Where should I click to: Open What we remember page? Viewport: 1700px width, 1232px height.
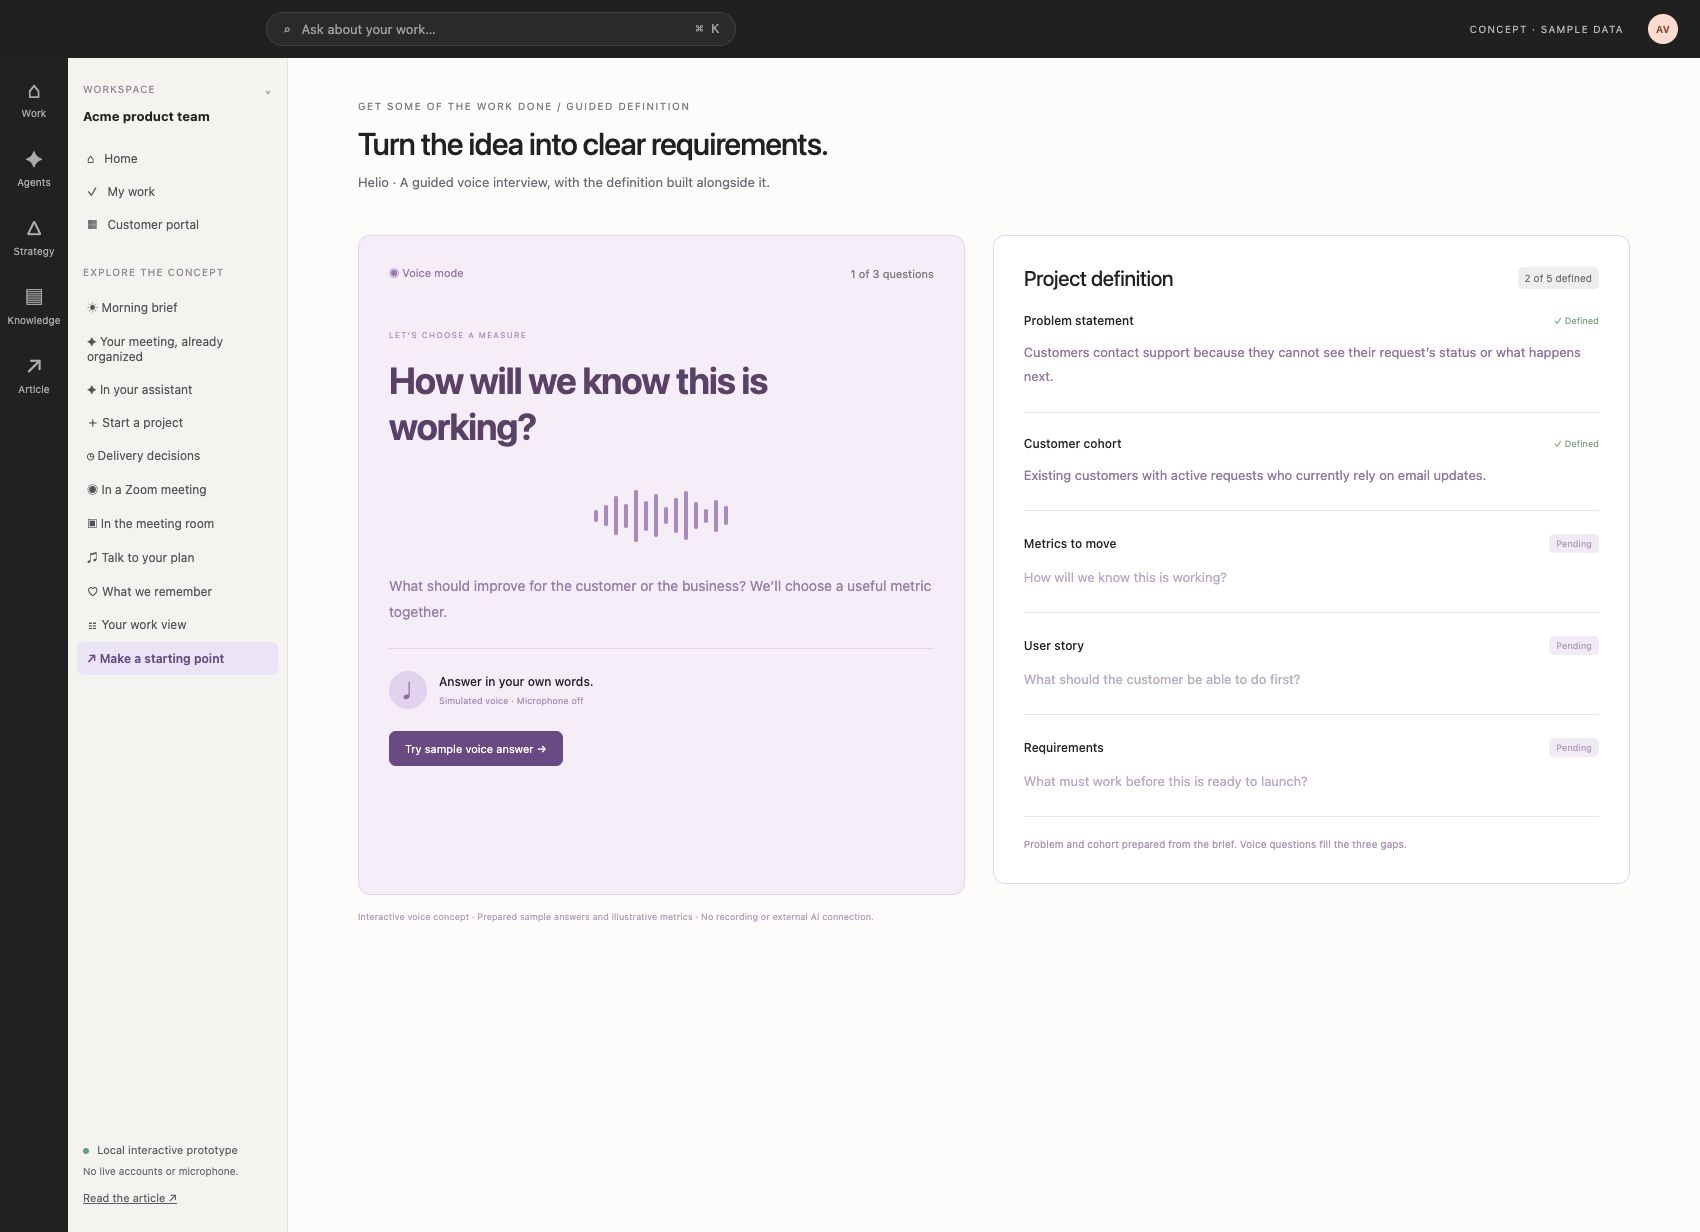177,592
